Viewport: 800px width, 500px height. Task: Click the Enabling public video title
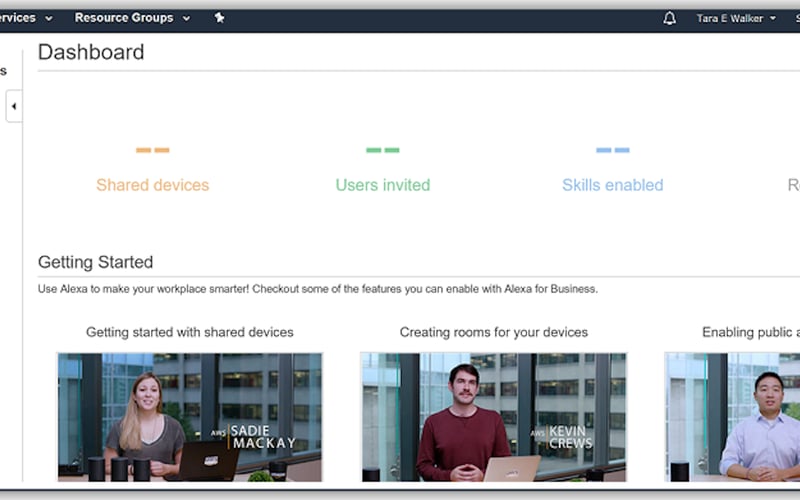[x=751, y=332]
